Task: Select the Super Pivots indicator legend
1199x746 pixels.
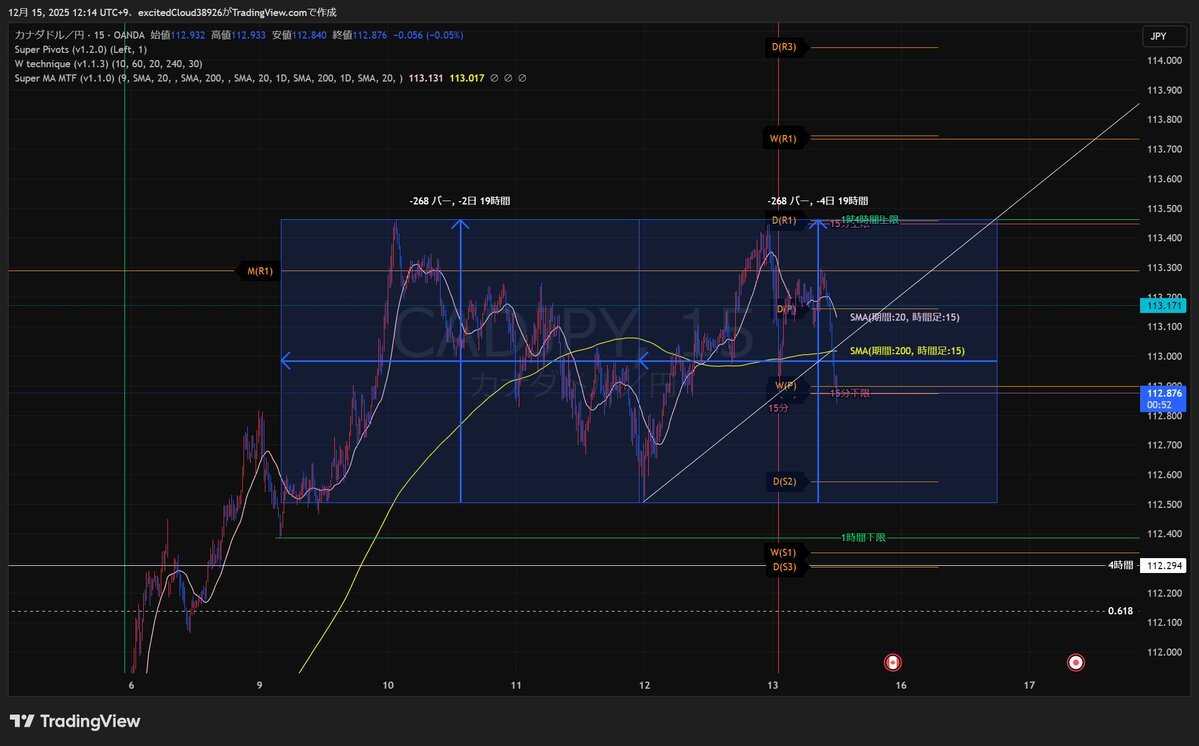Action: tap(80, 49)
